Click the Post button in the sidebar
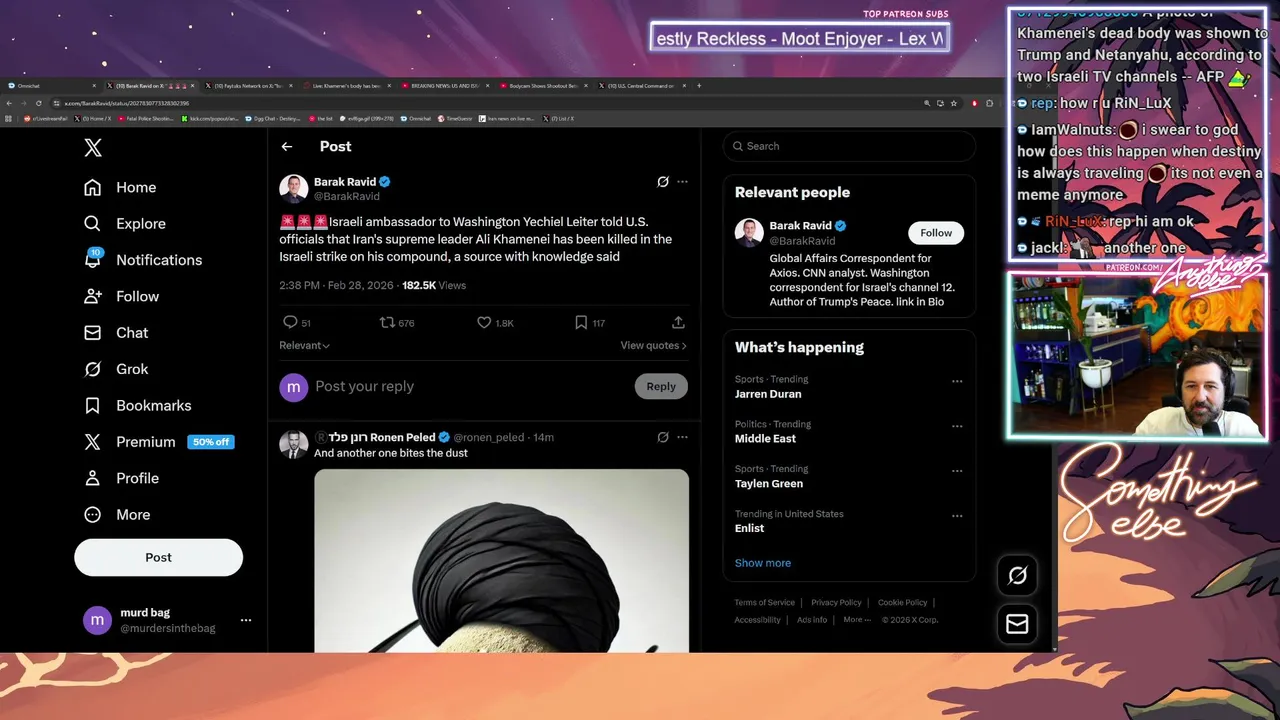This screenshot has height=720, width=1280. click(158, 557)
